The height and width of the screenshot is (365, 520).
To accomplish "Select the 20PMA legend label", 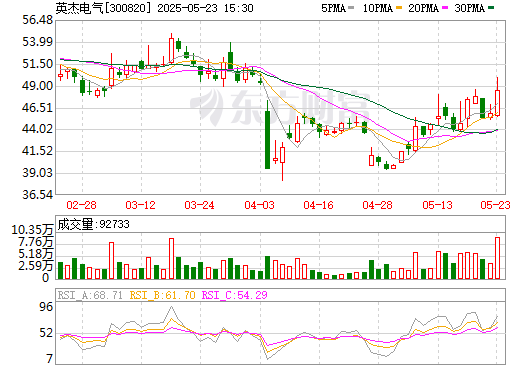I will pos(423,8).
